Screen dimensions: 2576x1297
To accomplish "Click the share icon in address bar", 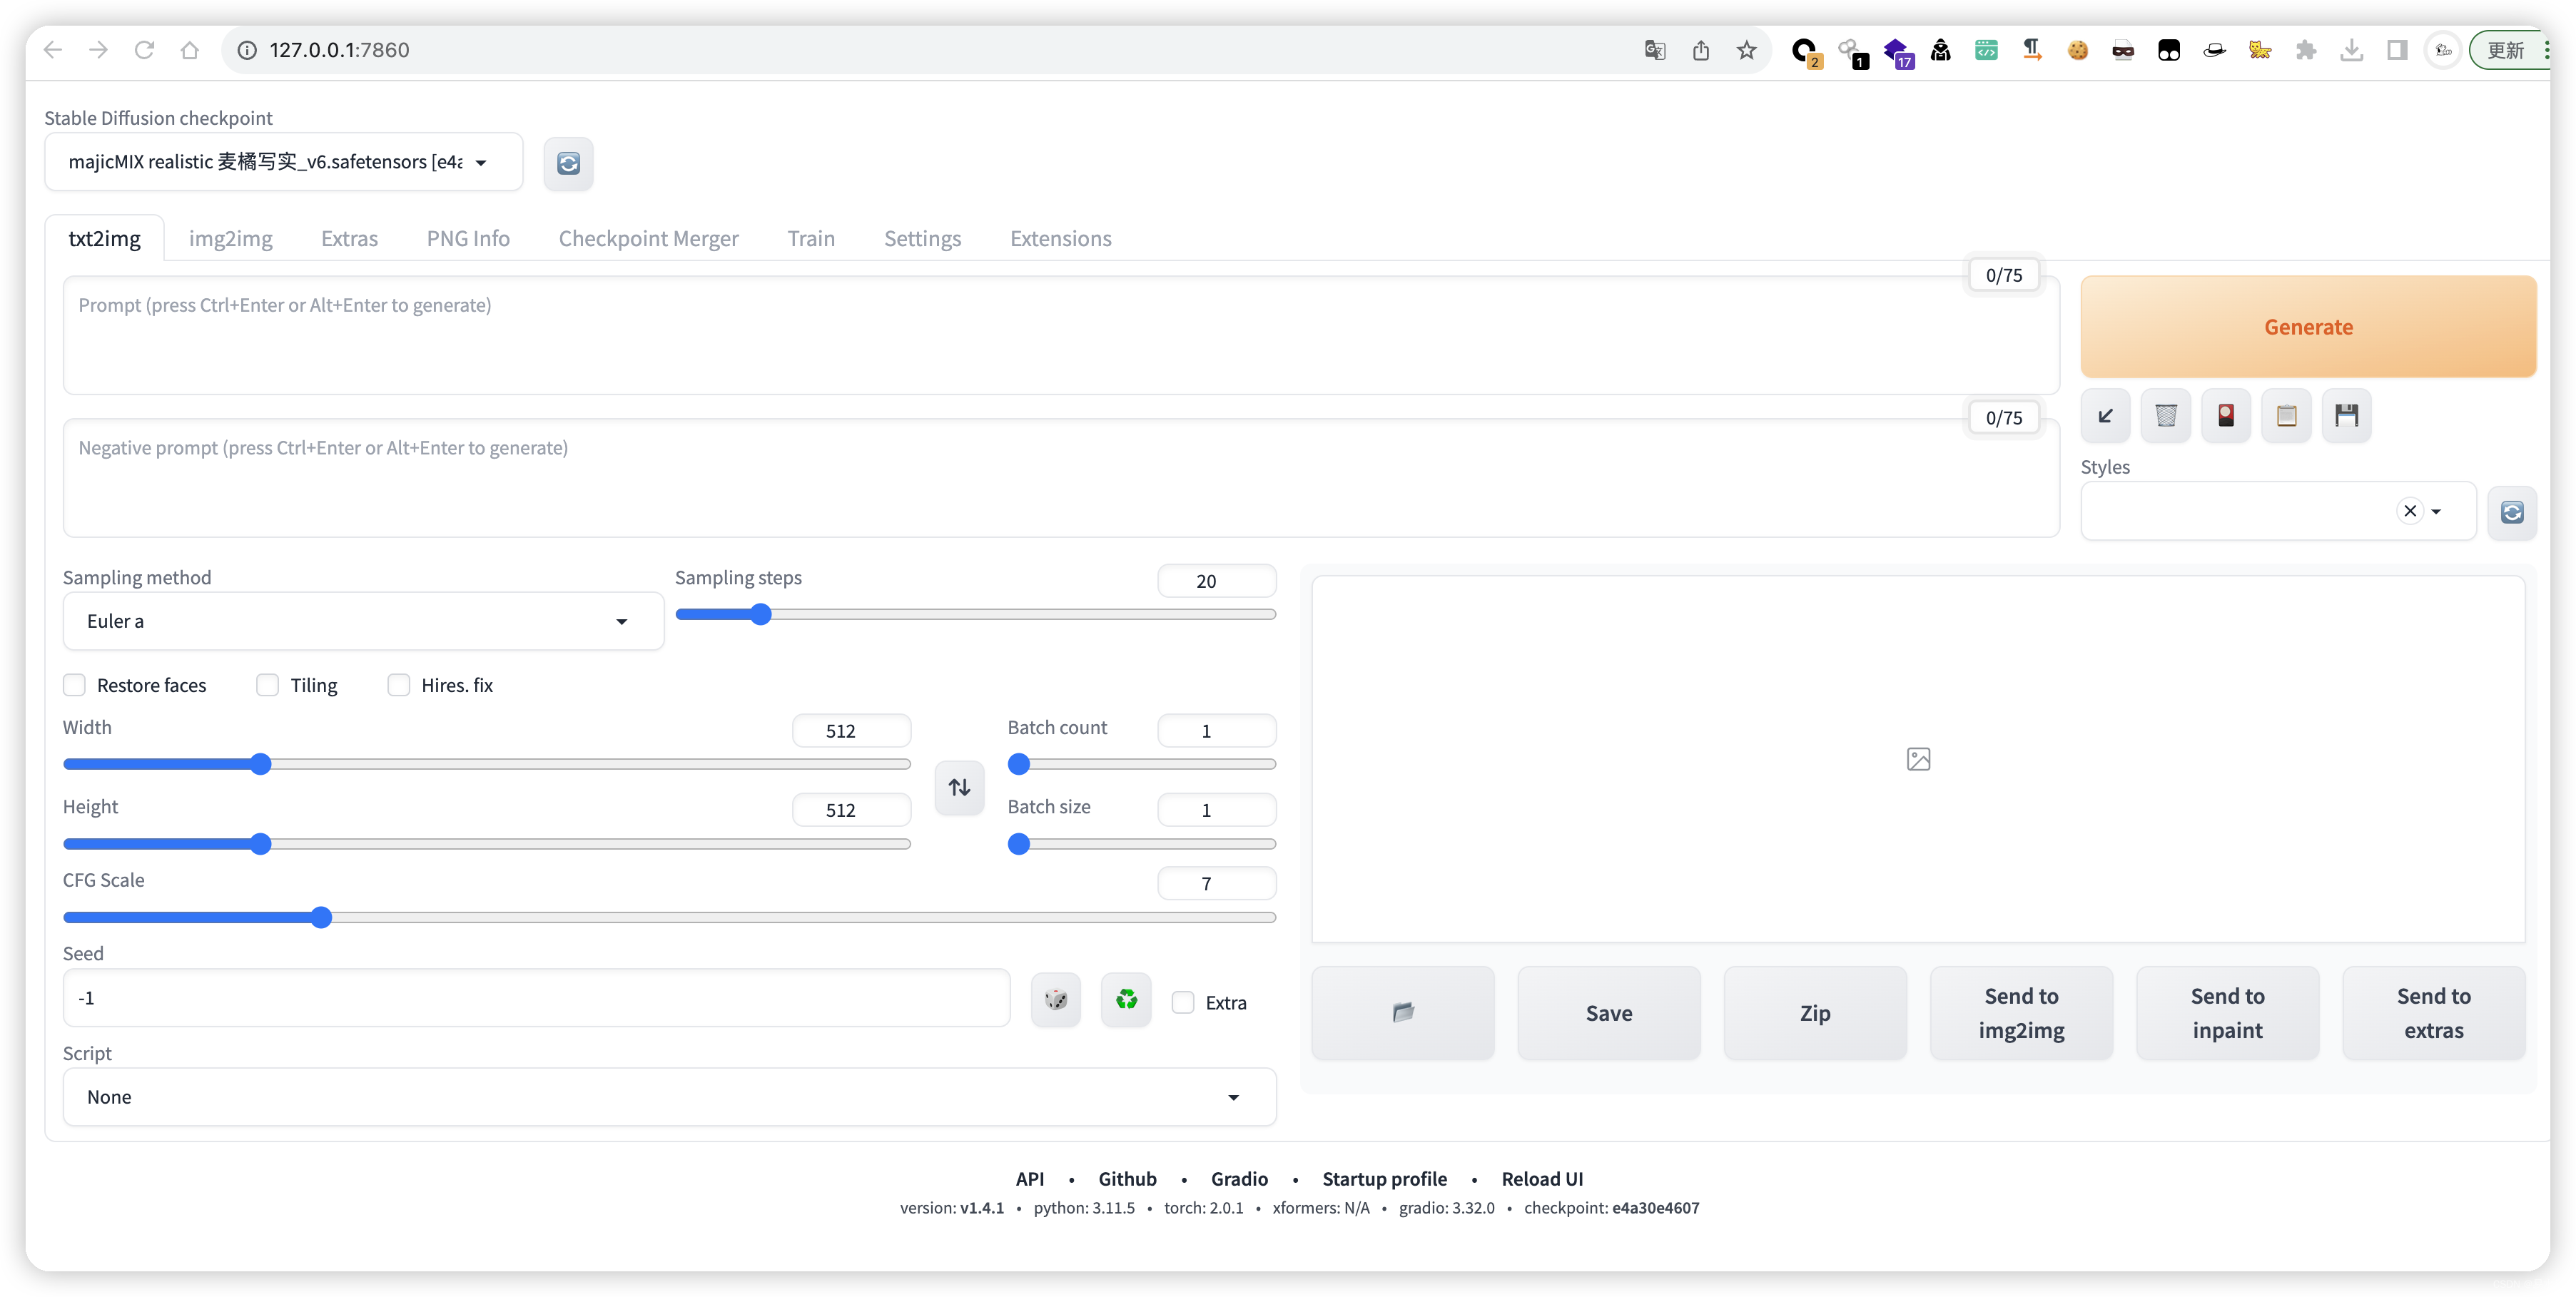I will pyautogui.click(x=1700, y=50).
